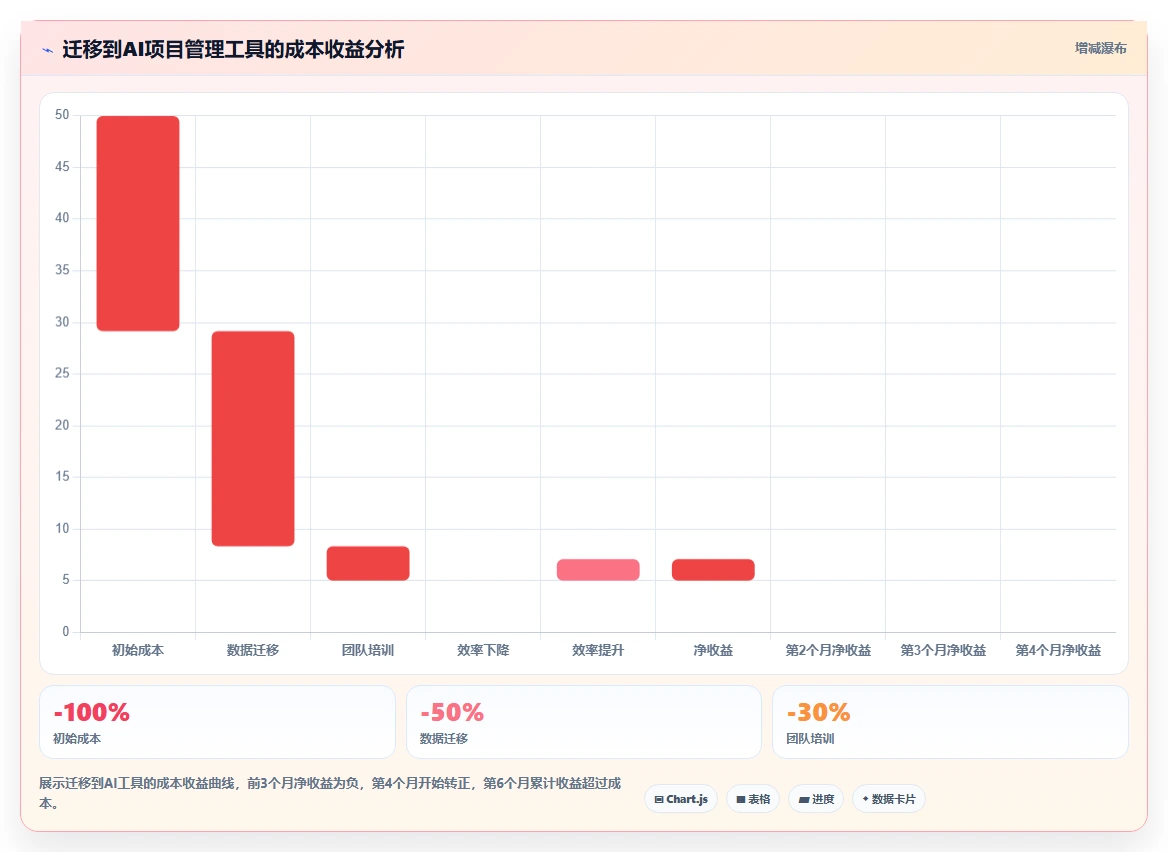Open the -100% 初始成本 stat card

217,722
